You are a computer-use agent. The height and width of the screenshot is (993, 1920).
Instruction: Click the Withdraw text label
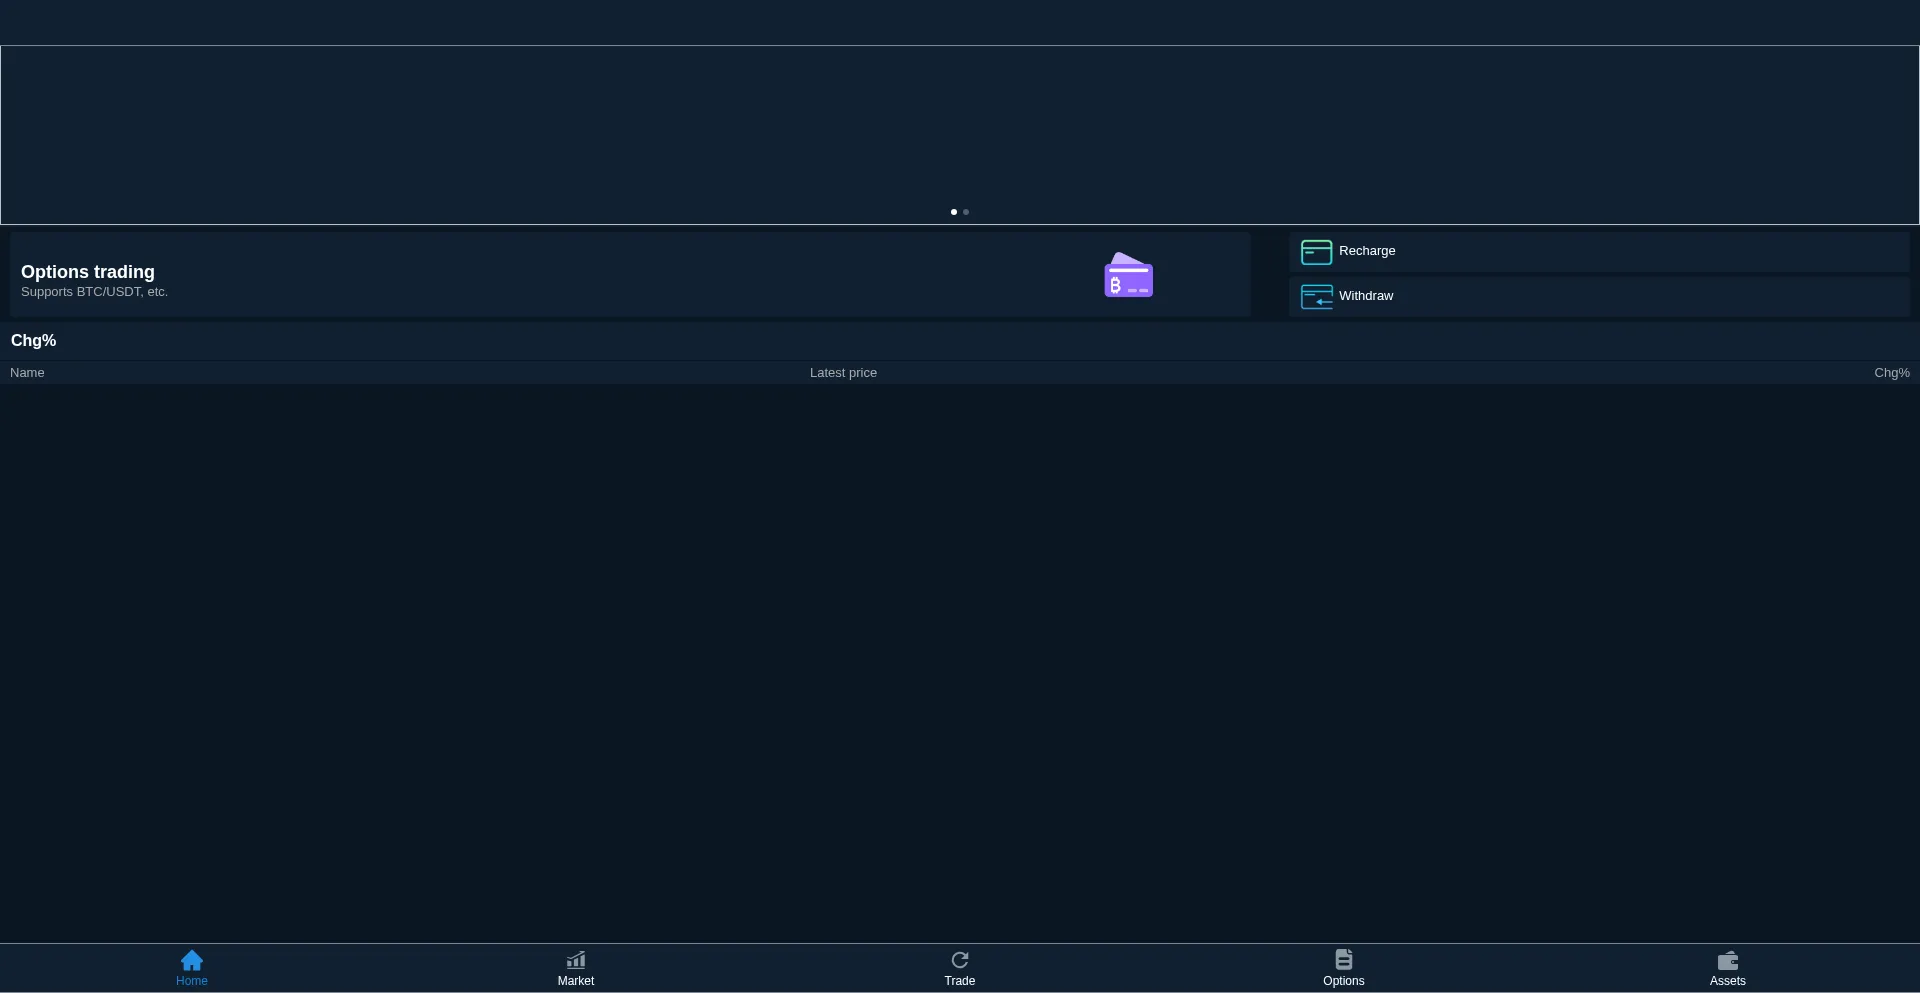click(1366, 296)
